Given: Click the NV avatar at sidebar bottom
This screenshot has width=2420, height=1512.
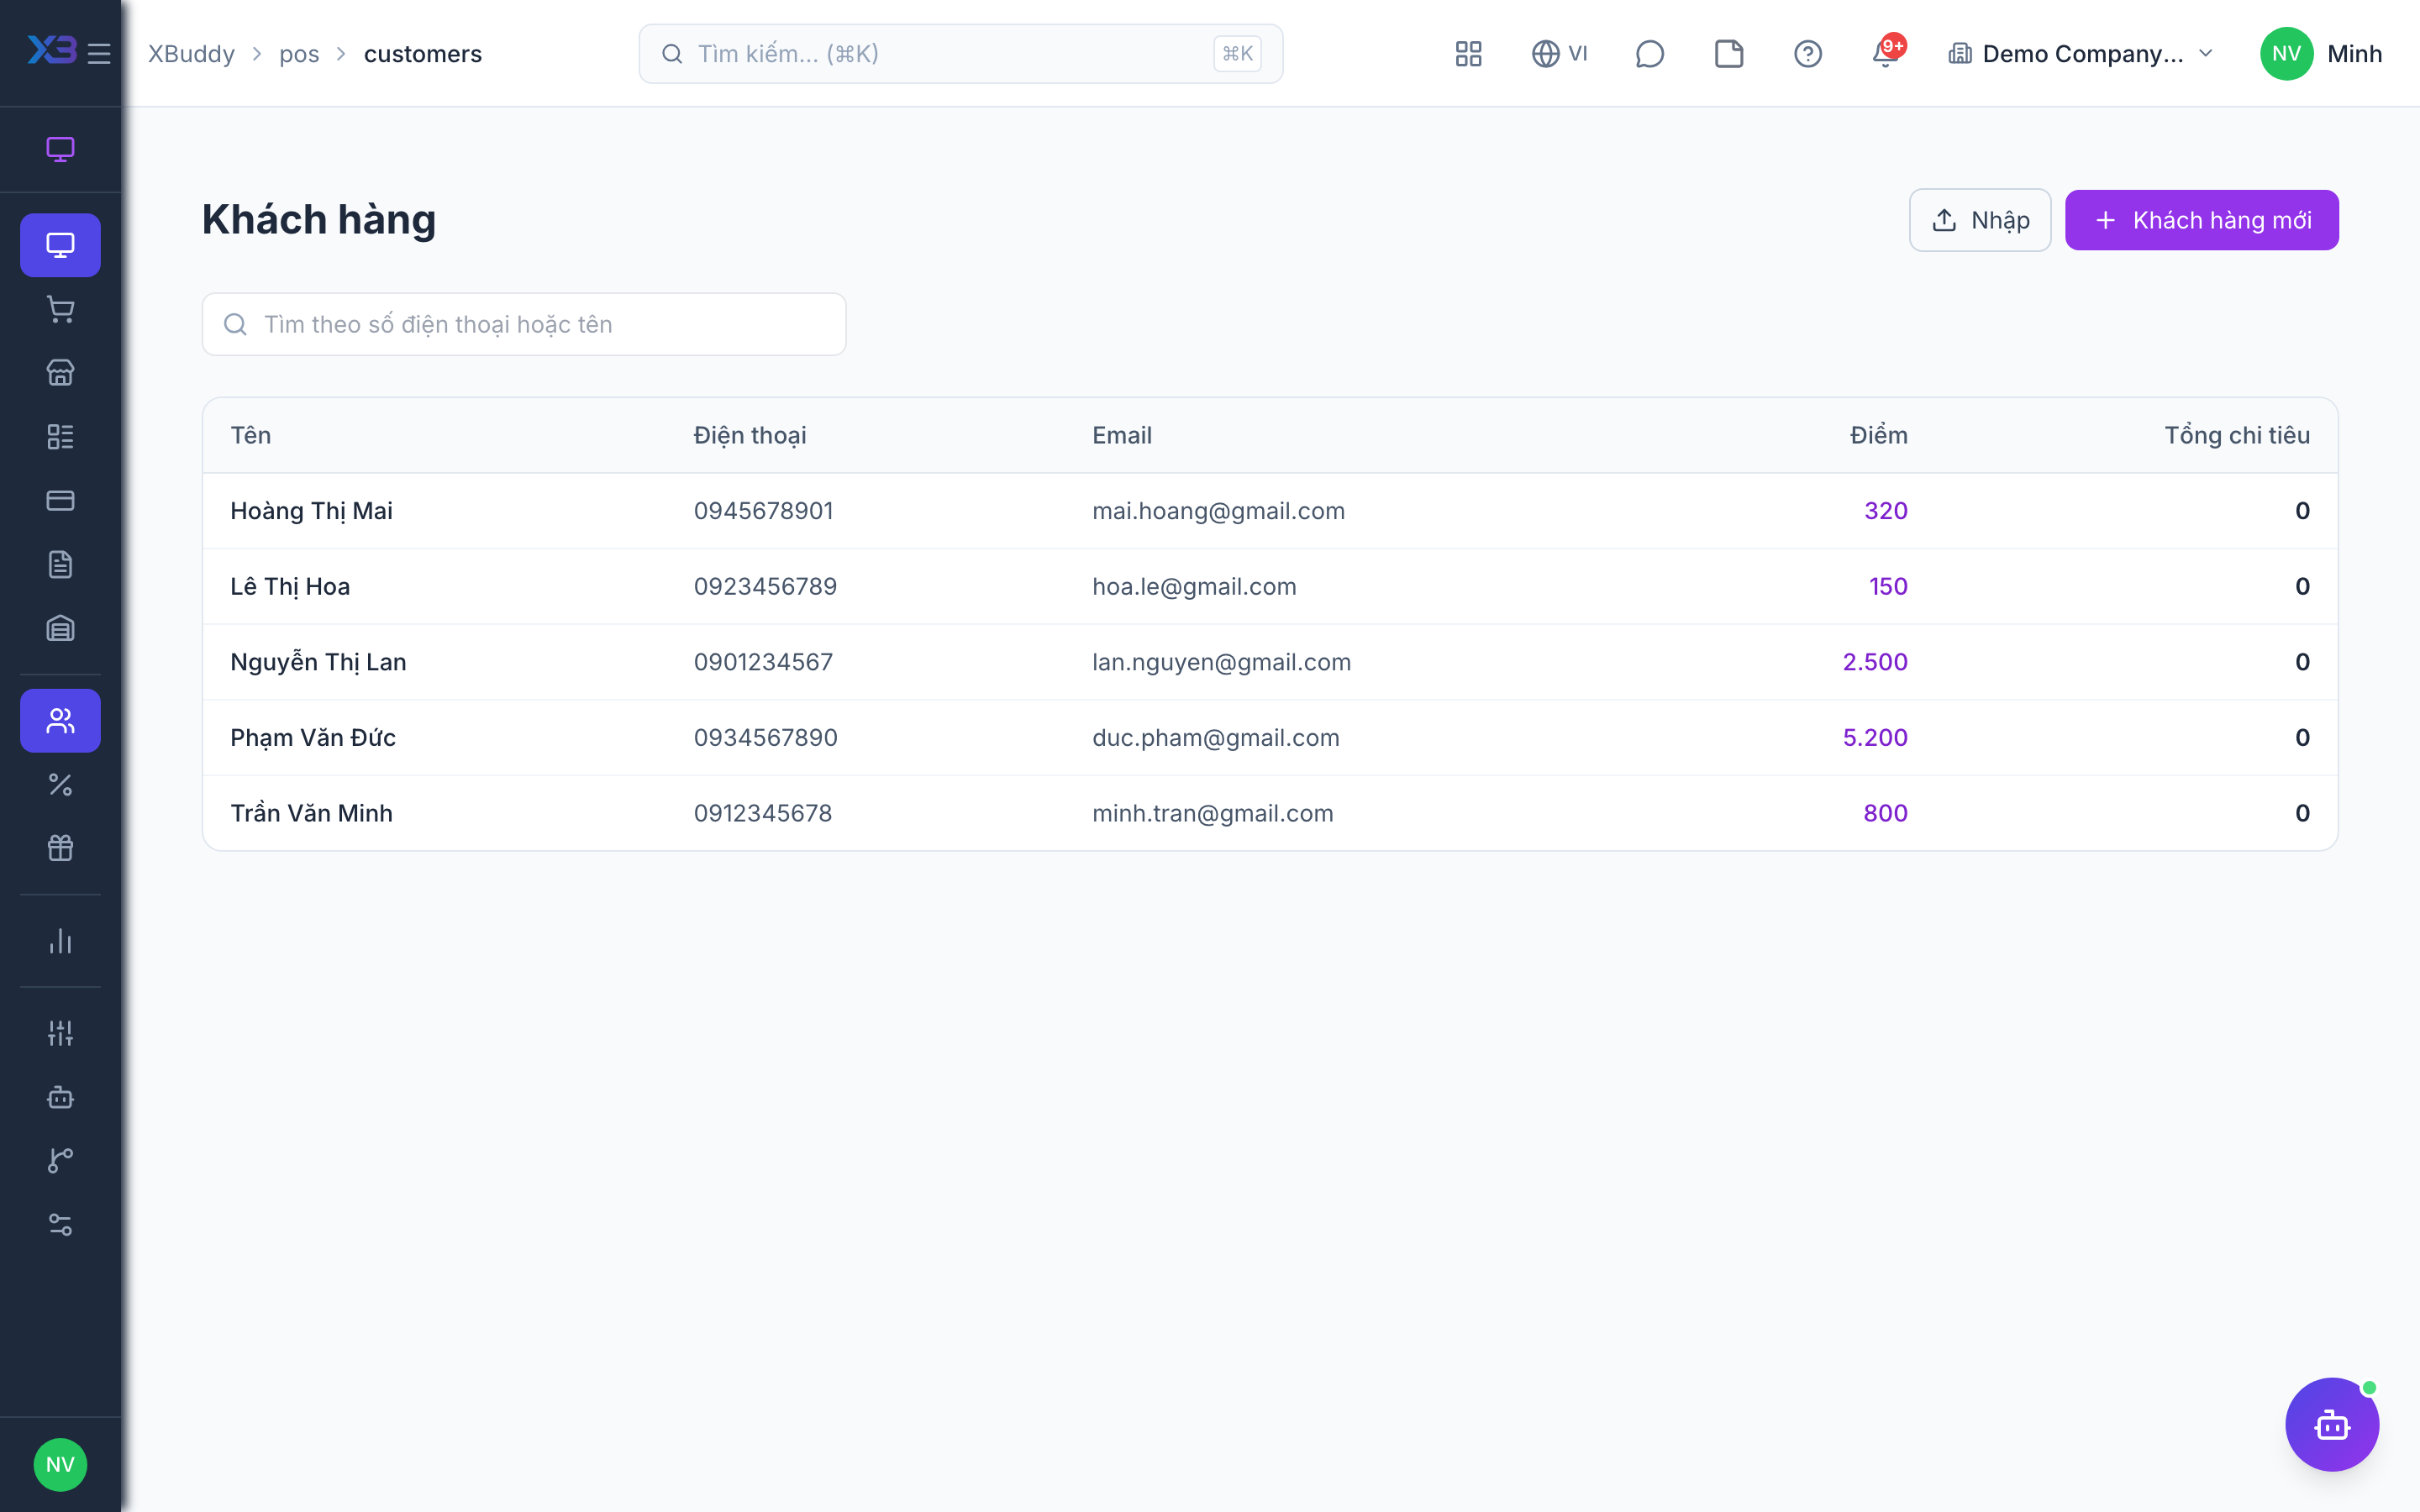Looking at the screenshot, I should tap(60, 1464).
